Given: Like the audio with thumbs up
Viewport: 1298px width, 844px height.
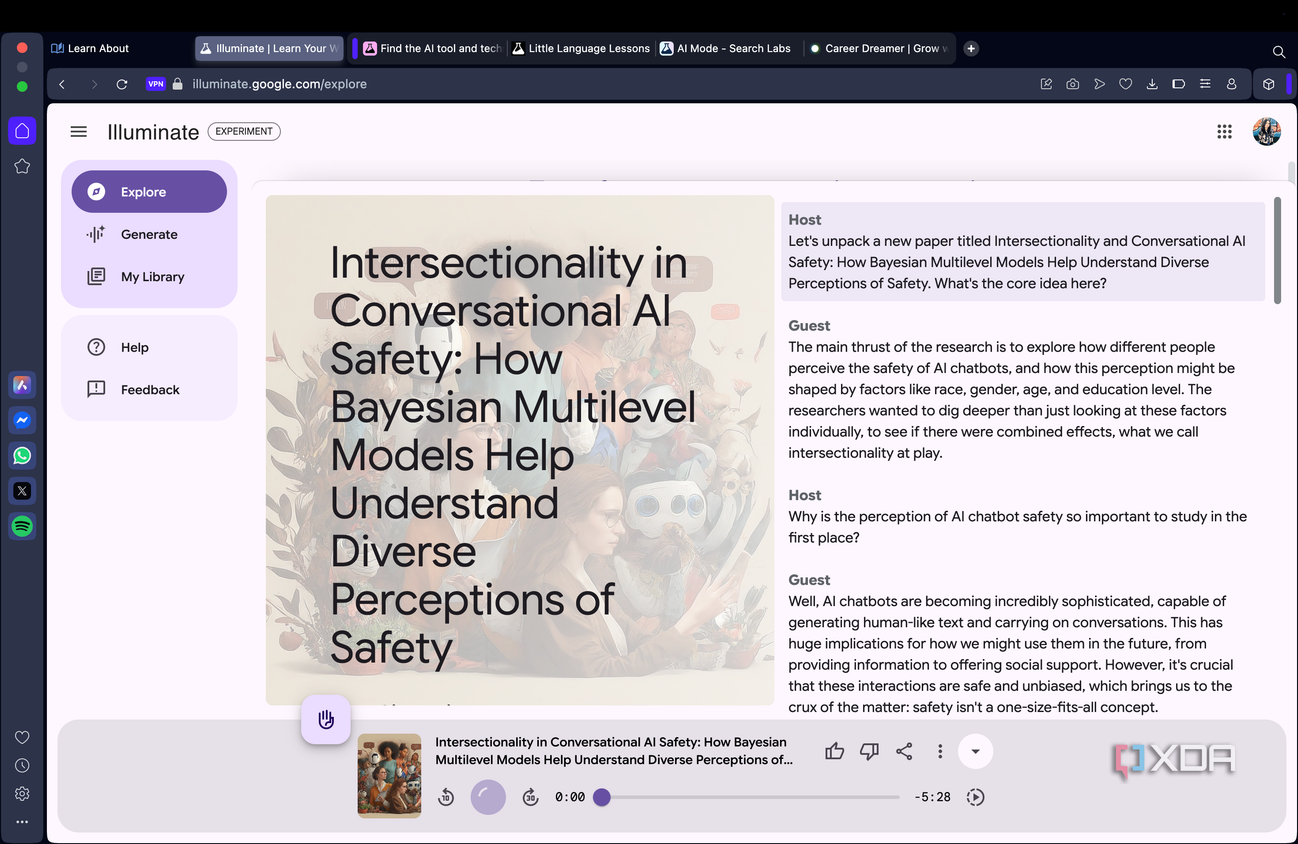Looking at the screenshot, I should point(835,751).
